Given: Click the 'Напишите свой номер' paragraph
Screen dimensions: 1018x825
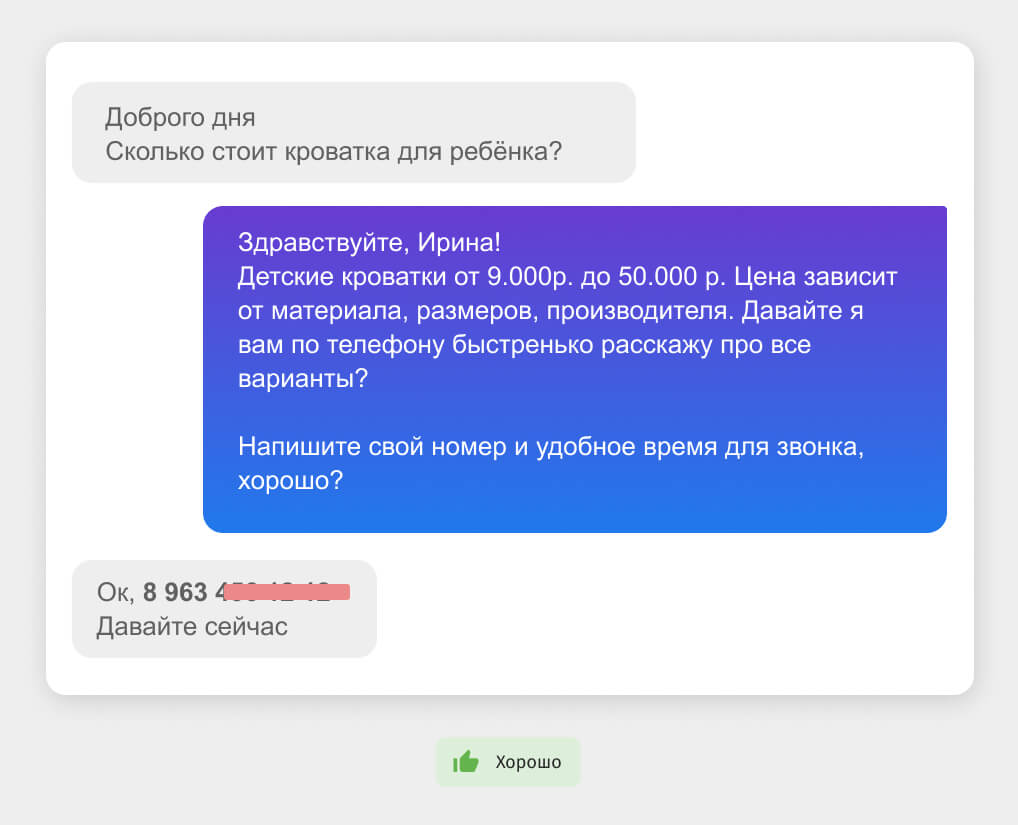Looking at the screenshot, I should pyautogui.click(x=551, y=463).
